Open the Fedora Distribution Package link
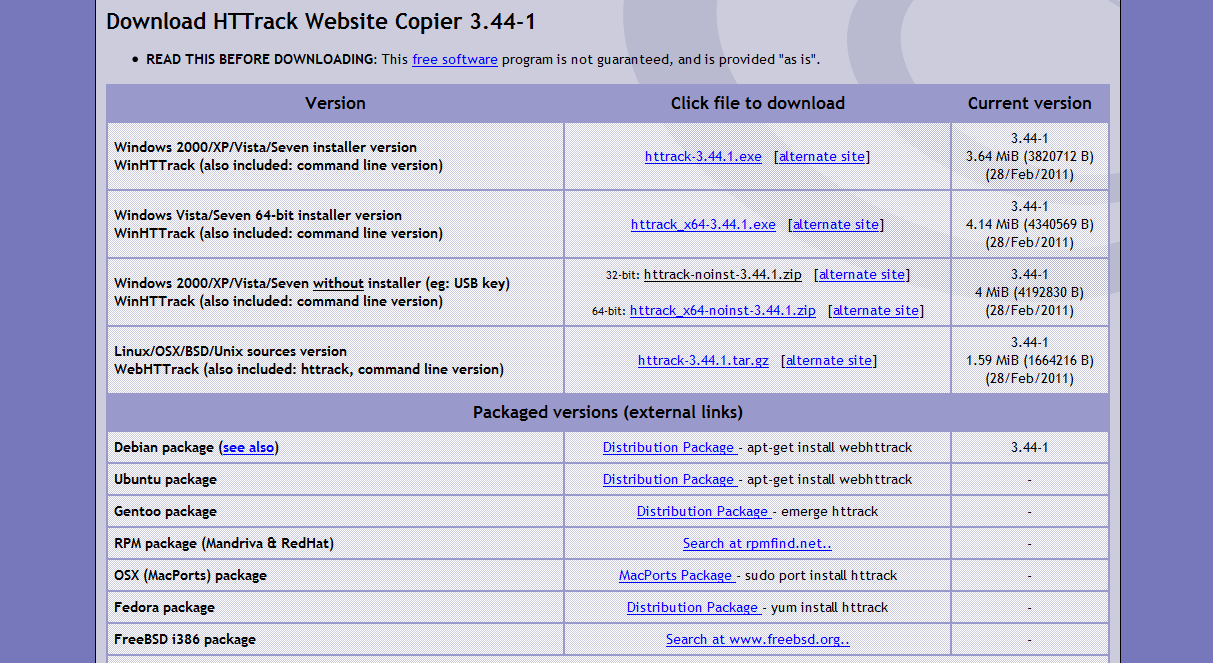1213x663 pixels. 693,607
